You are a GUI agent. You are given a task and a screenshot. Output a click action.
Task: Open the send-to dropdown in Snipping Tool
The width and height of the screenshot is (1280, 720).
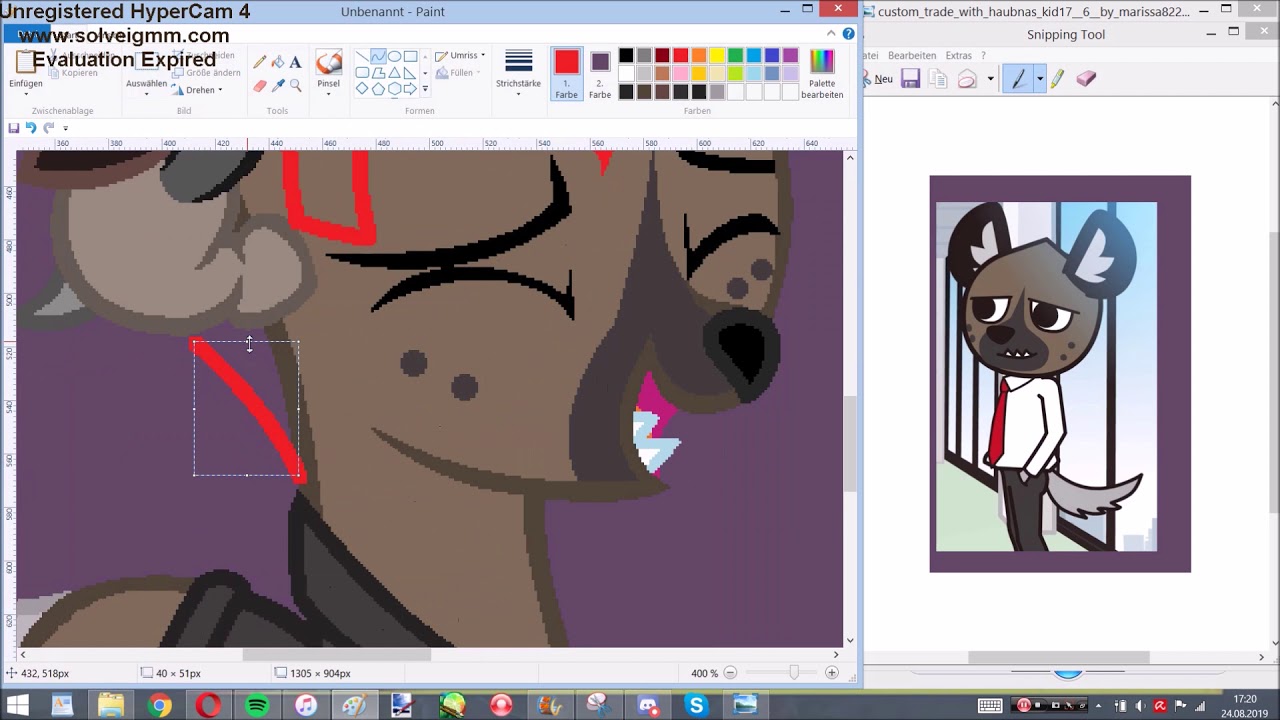pos(990,79)
